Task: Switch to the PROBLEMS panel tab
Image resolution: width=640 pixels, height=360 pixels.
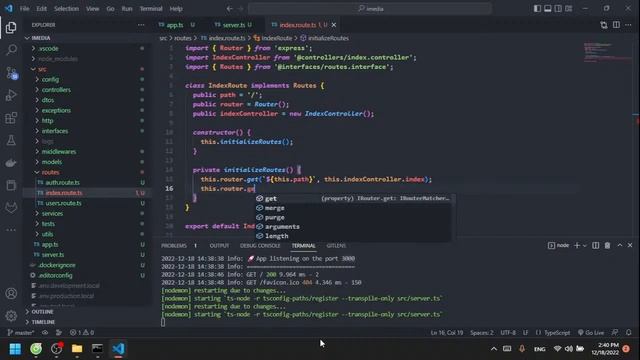Action: [173, 245]
